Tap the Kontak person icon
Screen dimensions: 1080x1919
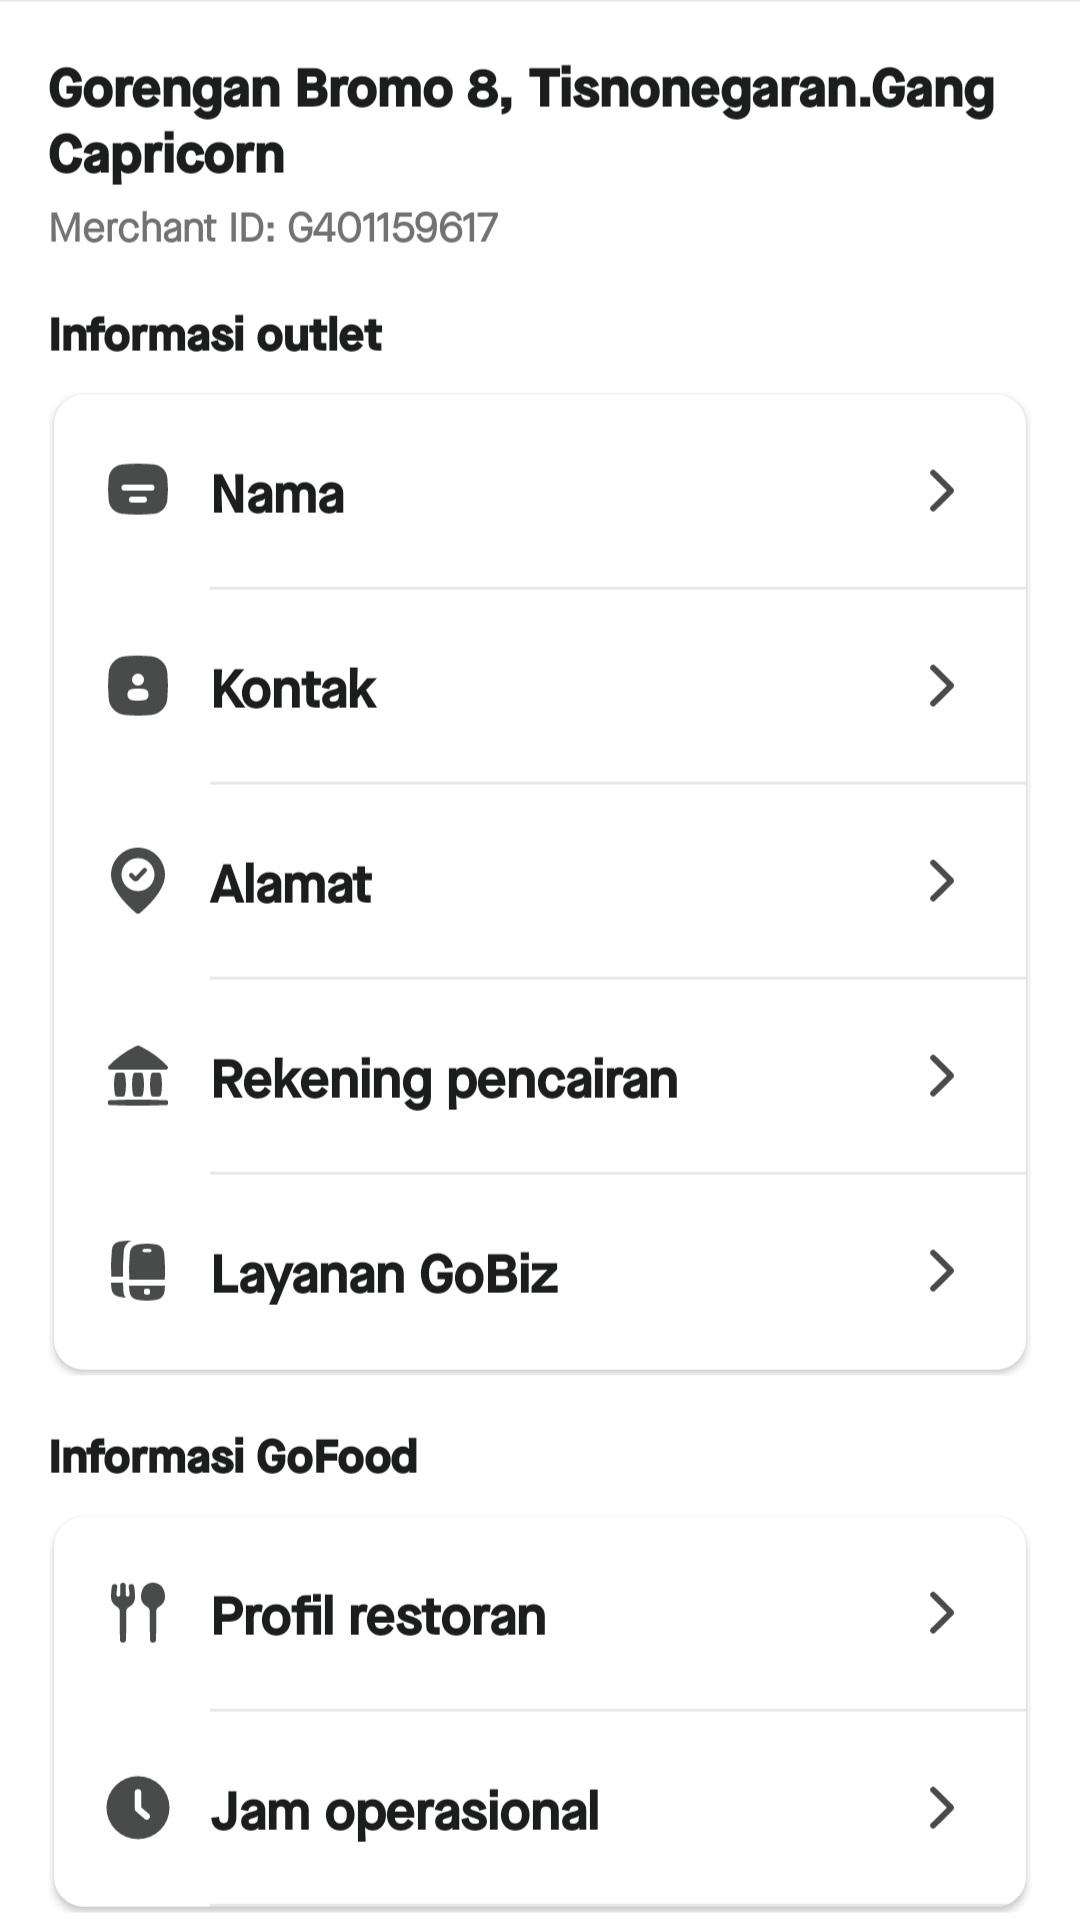(138, 686)
